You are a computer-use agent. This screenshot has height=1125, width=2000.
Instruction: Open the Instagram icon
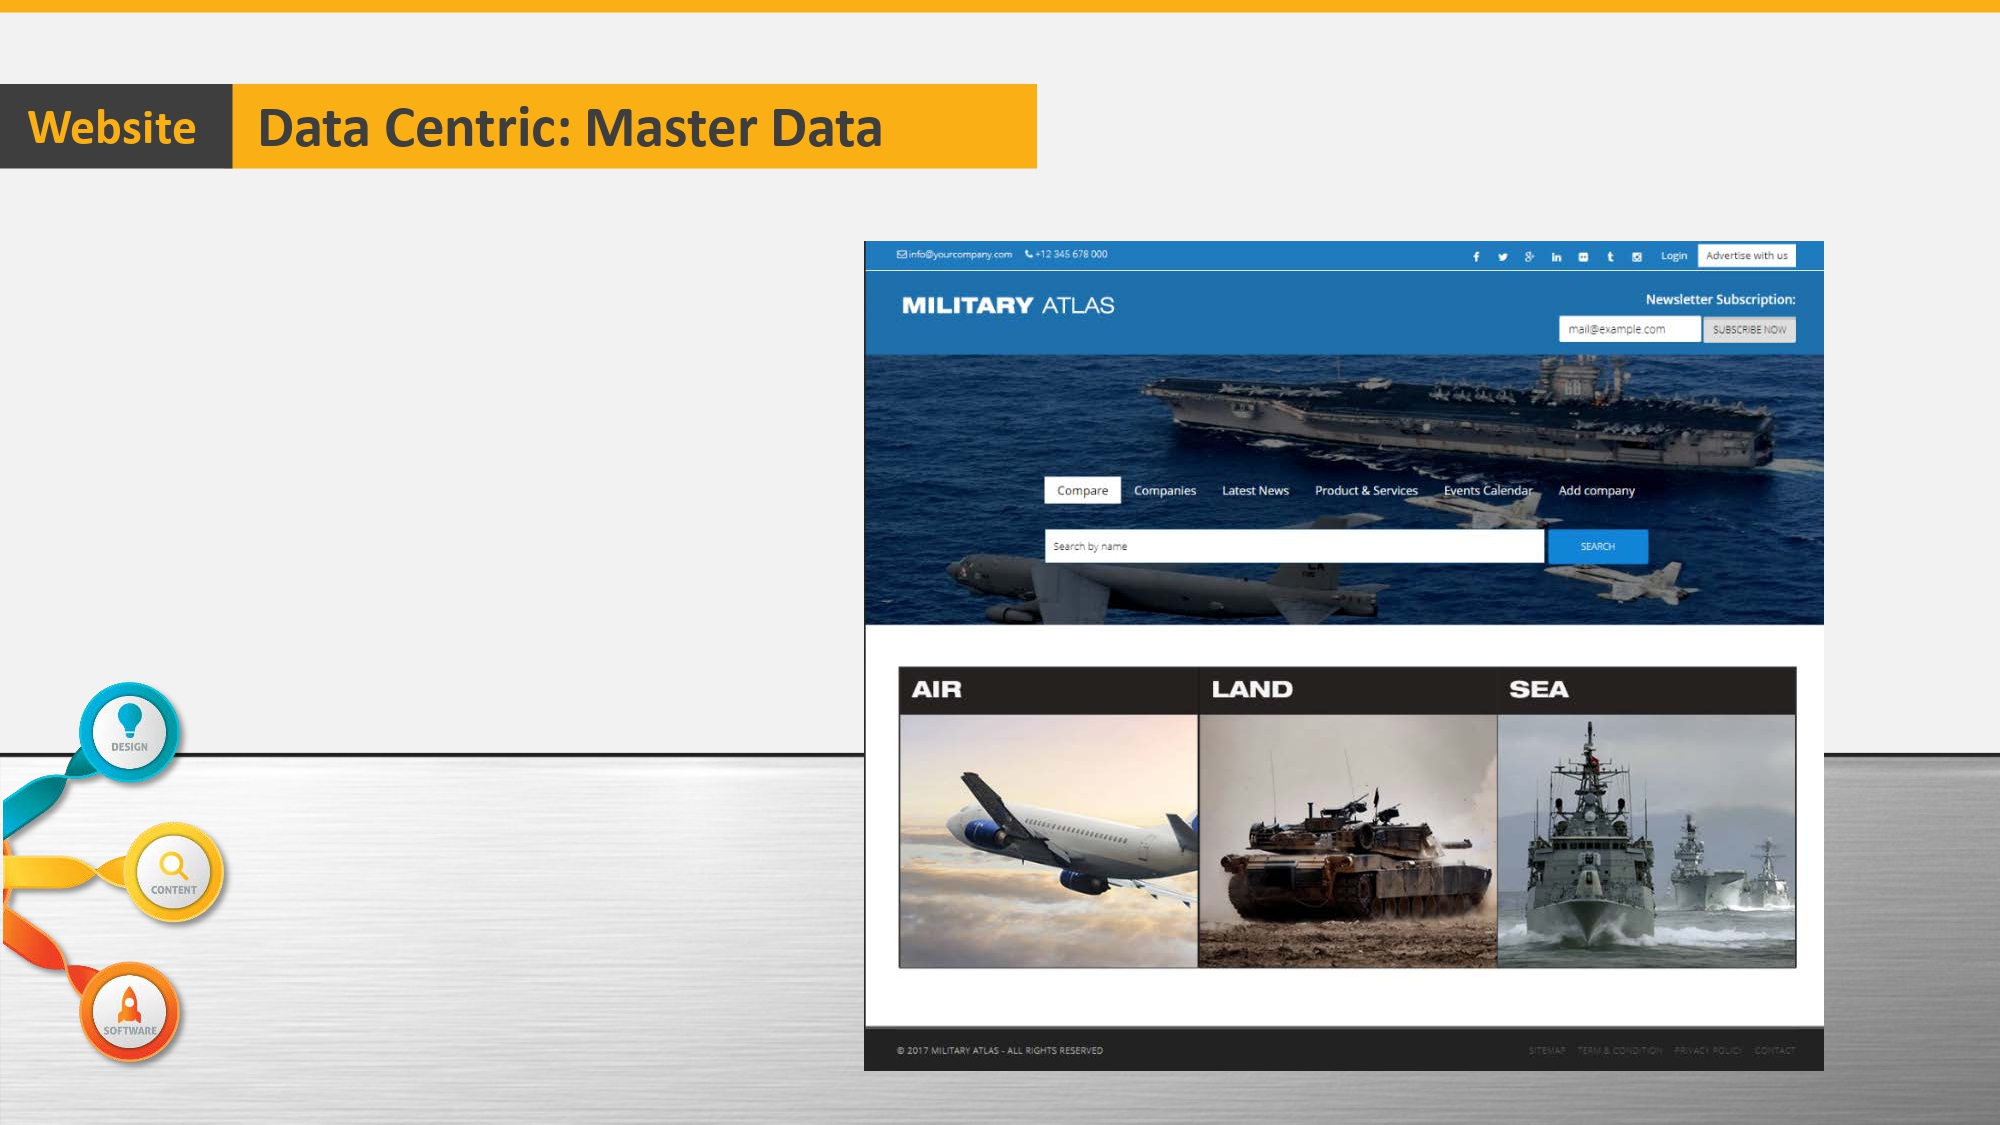coord(1637,257)
